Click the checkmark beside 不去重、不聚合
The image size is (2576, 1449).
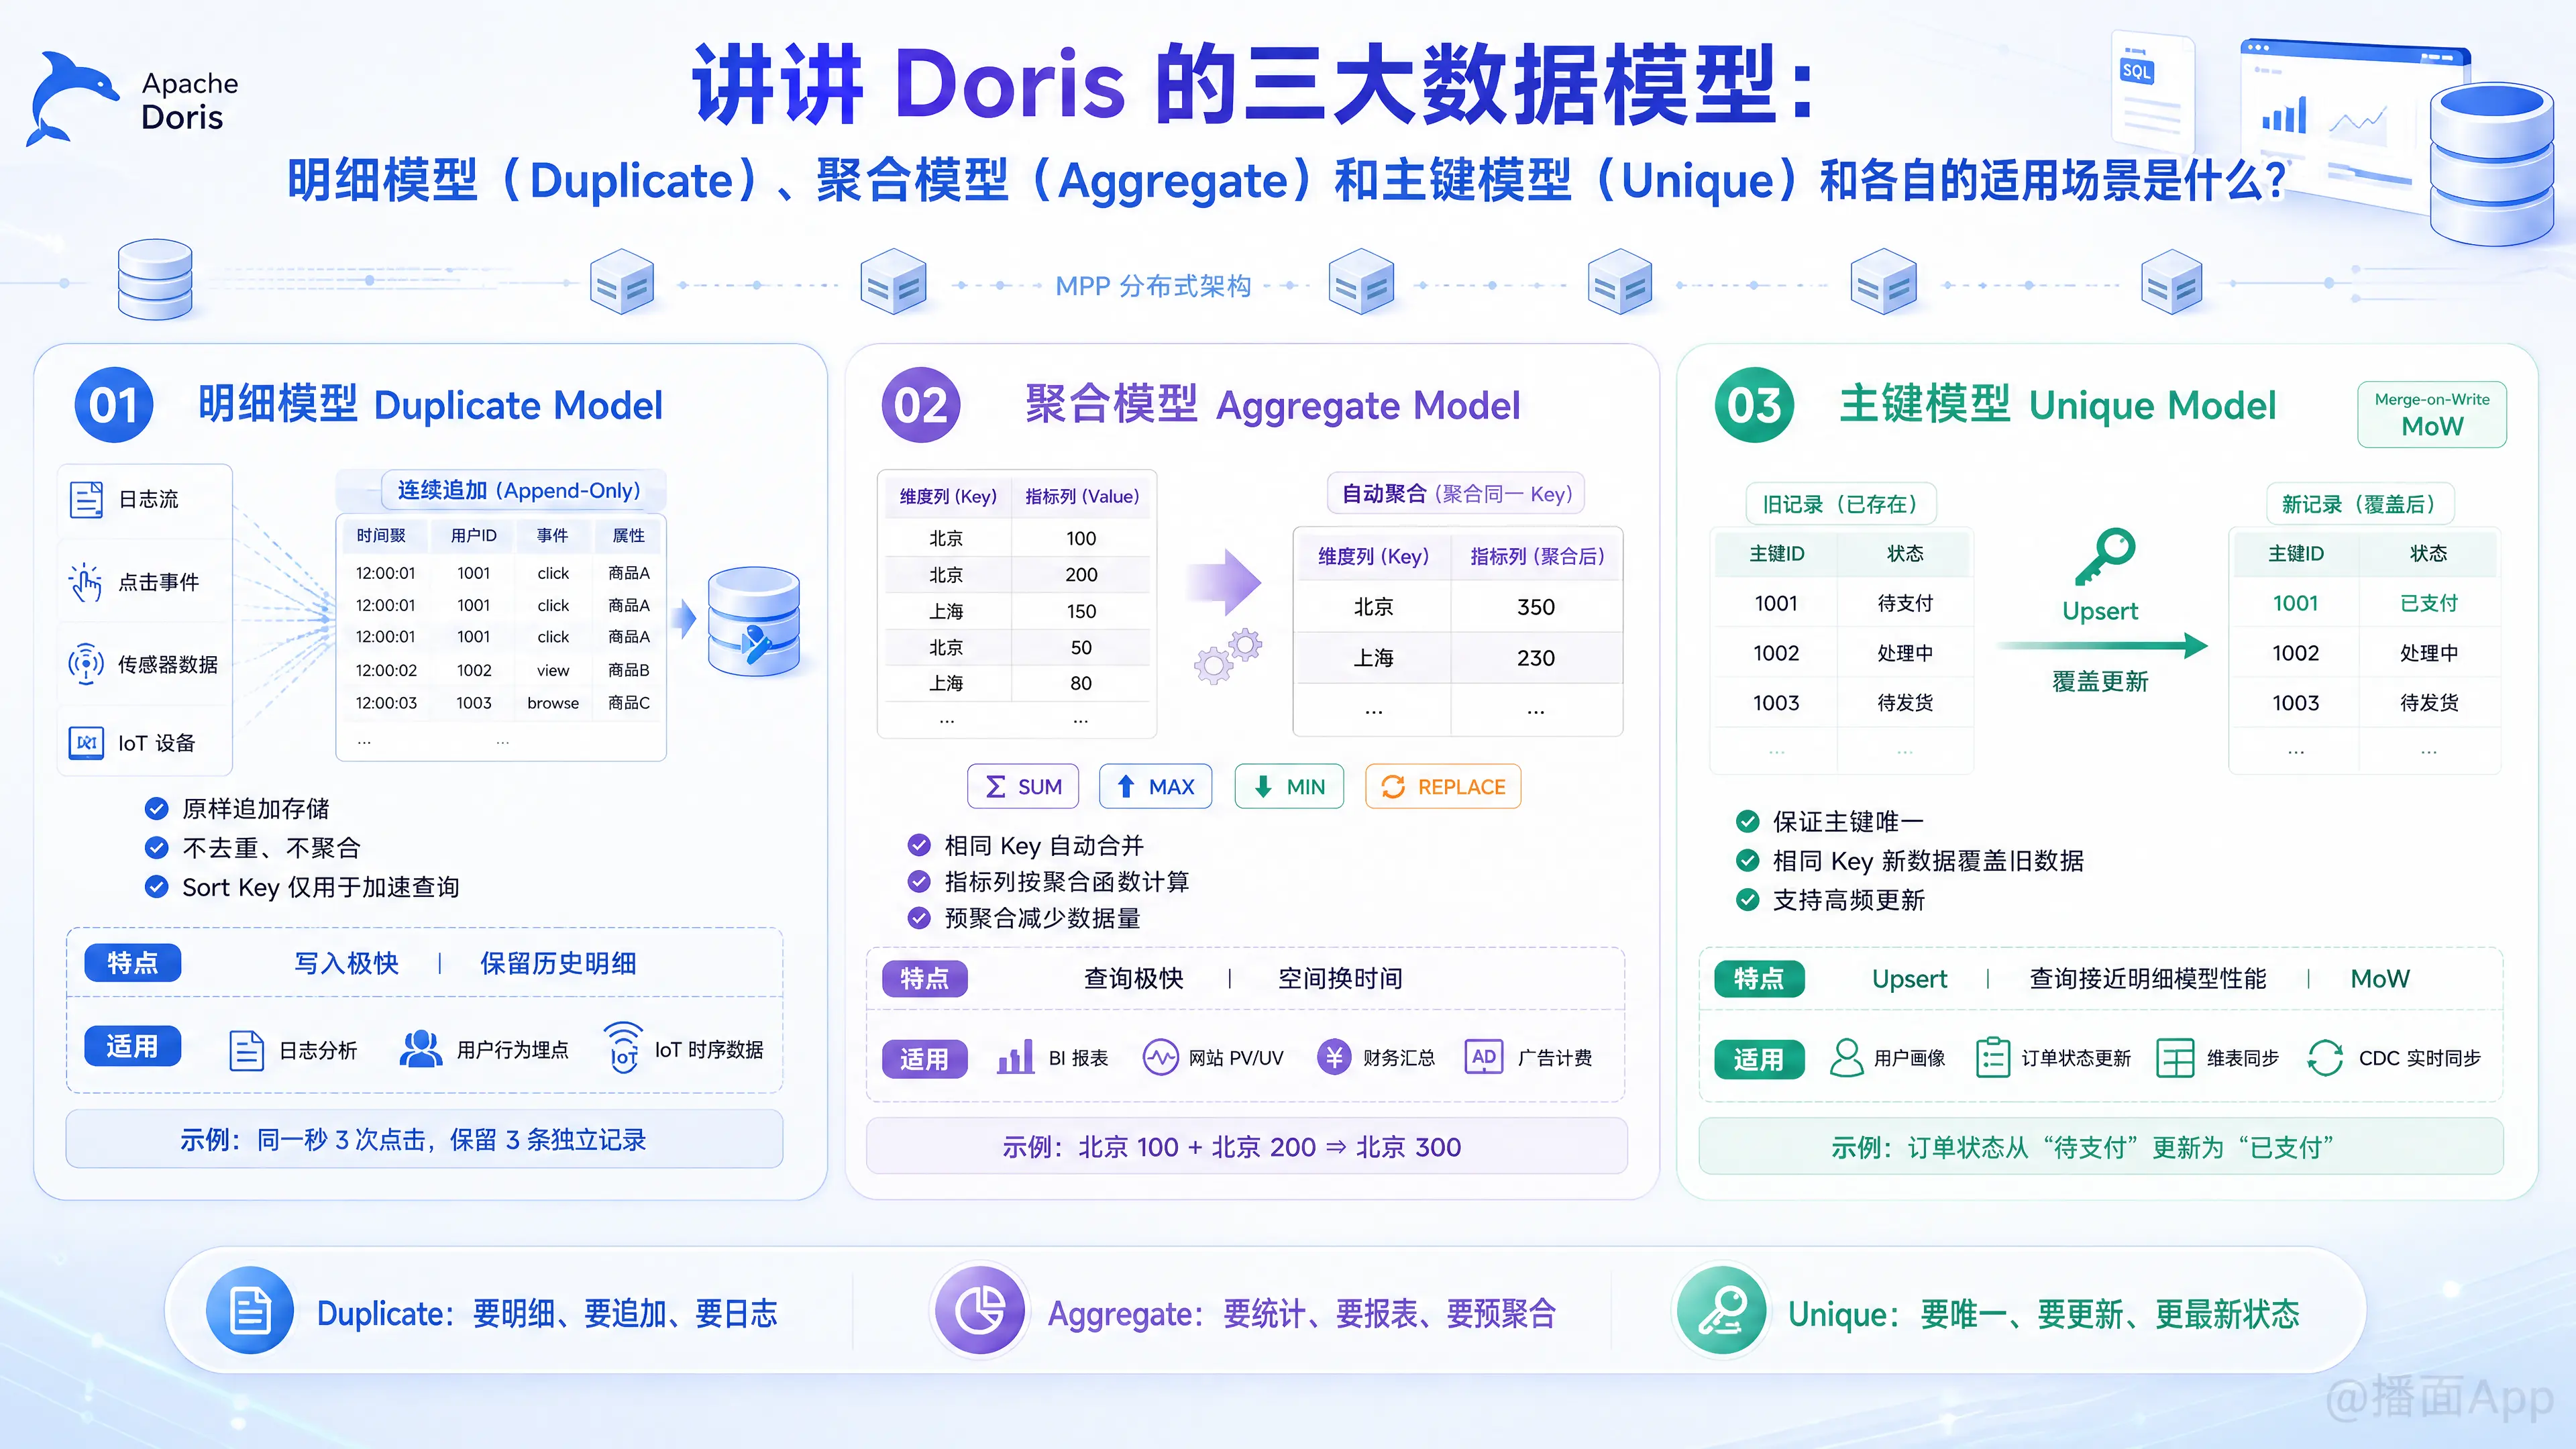[157, 848]
